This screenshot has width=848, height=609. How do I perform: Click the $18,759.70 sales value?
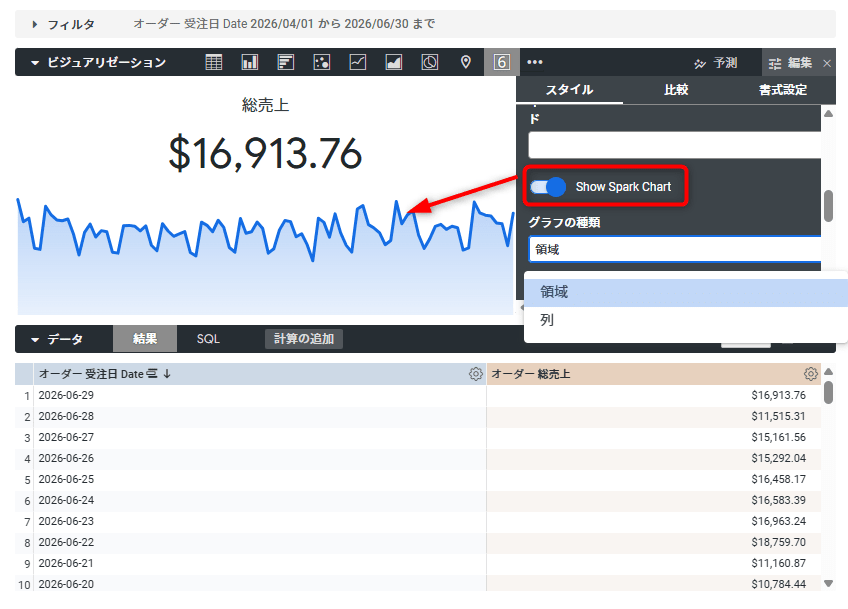click(778, 542)
